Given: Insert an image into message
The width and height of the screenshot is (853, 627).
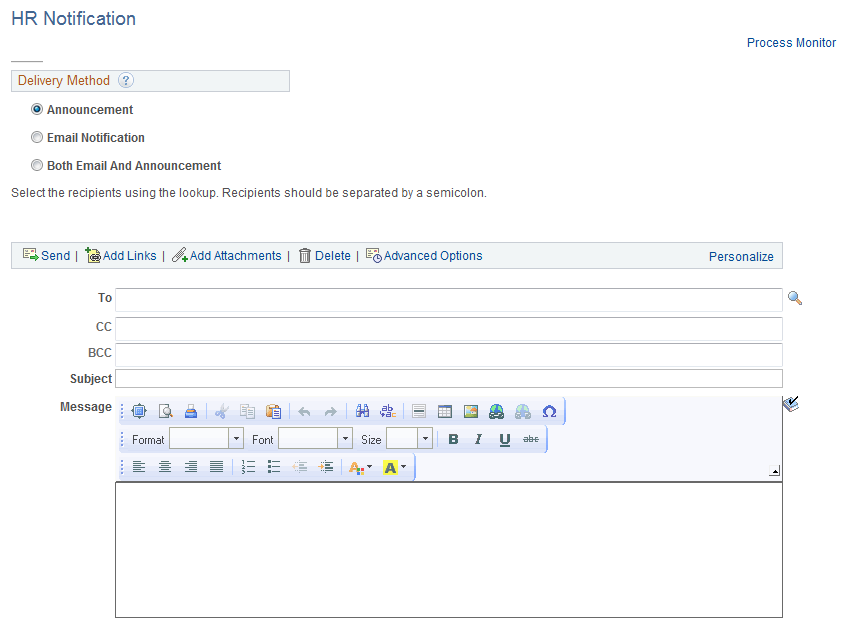Looking at the screenshot, I should click(471, 411).
